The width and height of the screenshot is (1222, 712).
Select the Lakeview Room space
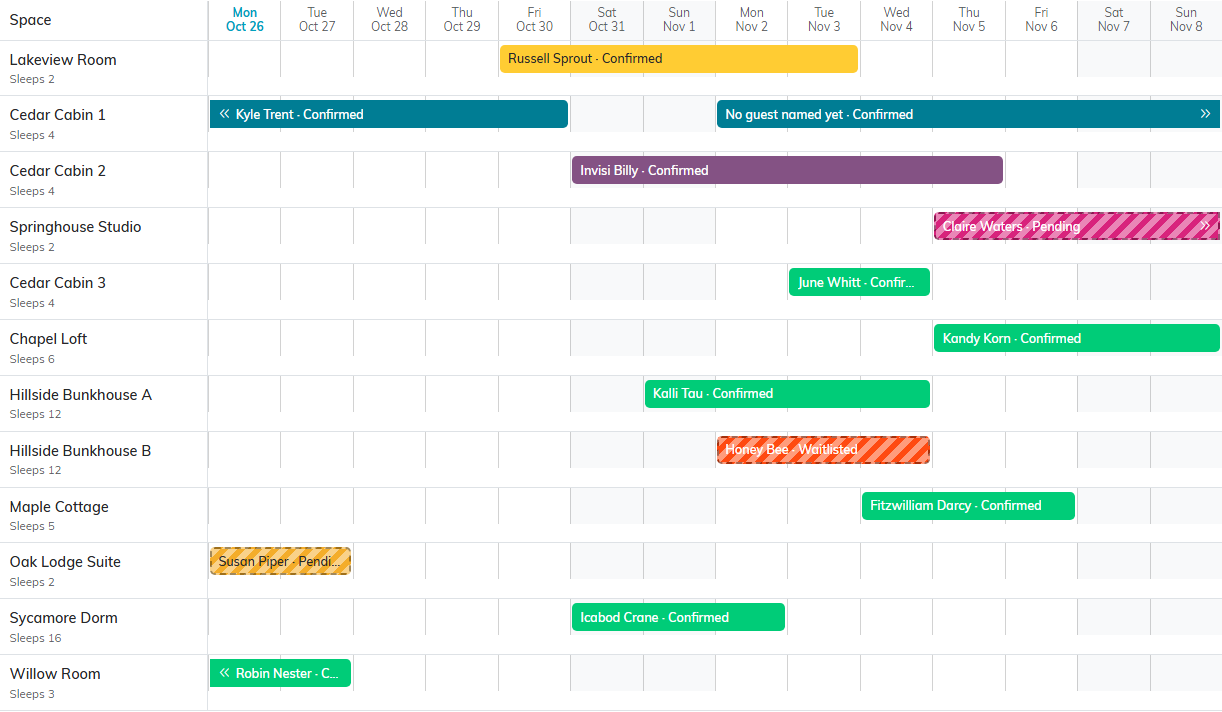click(63, 60)
